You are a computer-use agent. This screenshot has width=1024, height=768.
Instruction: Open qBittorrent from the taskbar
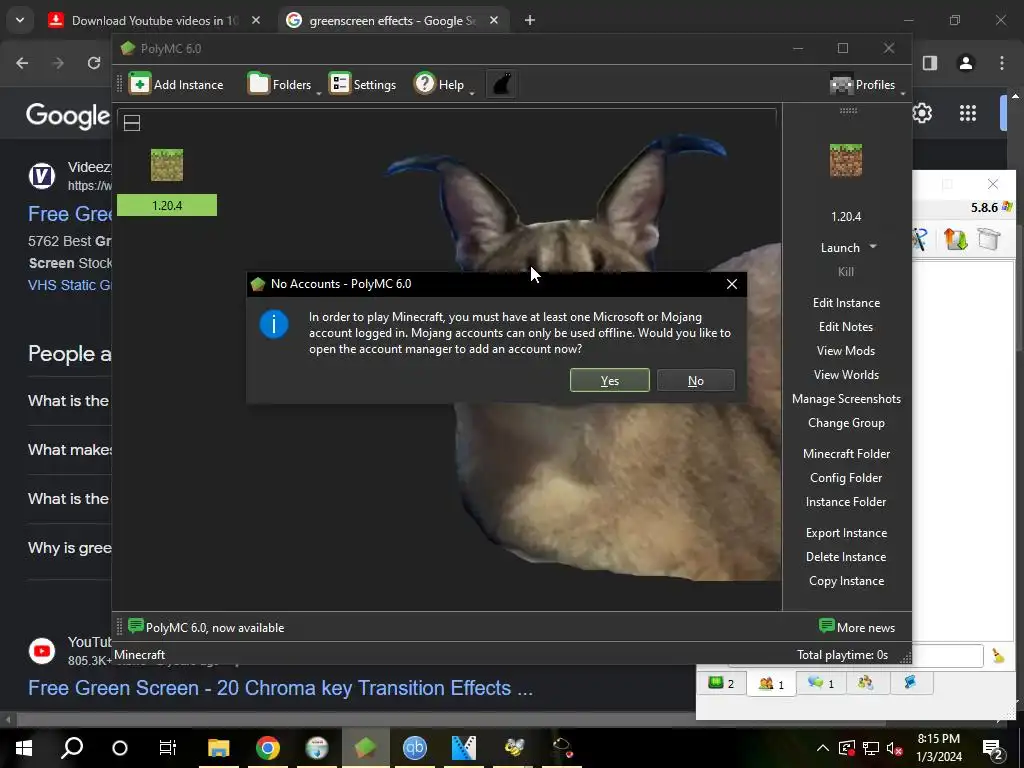tap(415, 747)
